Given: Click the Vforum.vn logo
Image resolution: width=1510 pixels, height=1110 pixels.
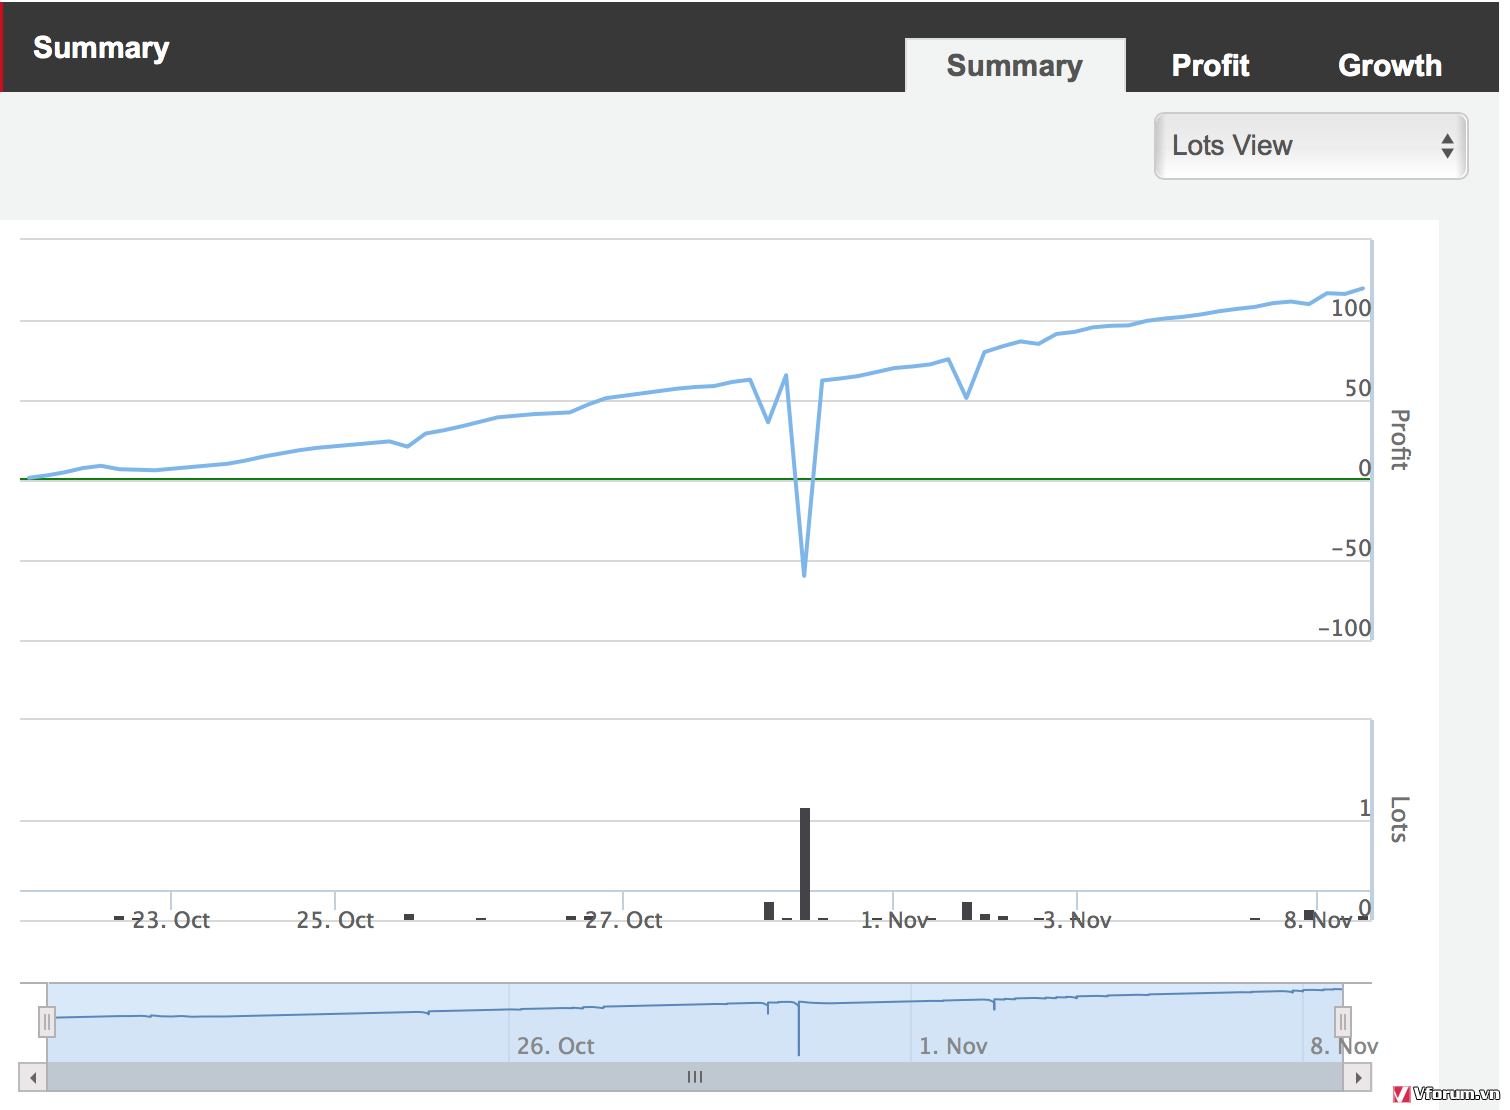Looking at the screenshot, I should pyautogui.click(x=1446, y=1094).
